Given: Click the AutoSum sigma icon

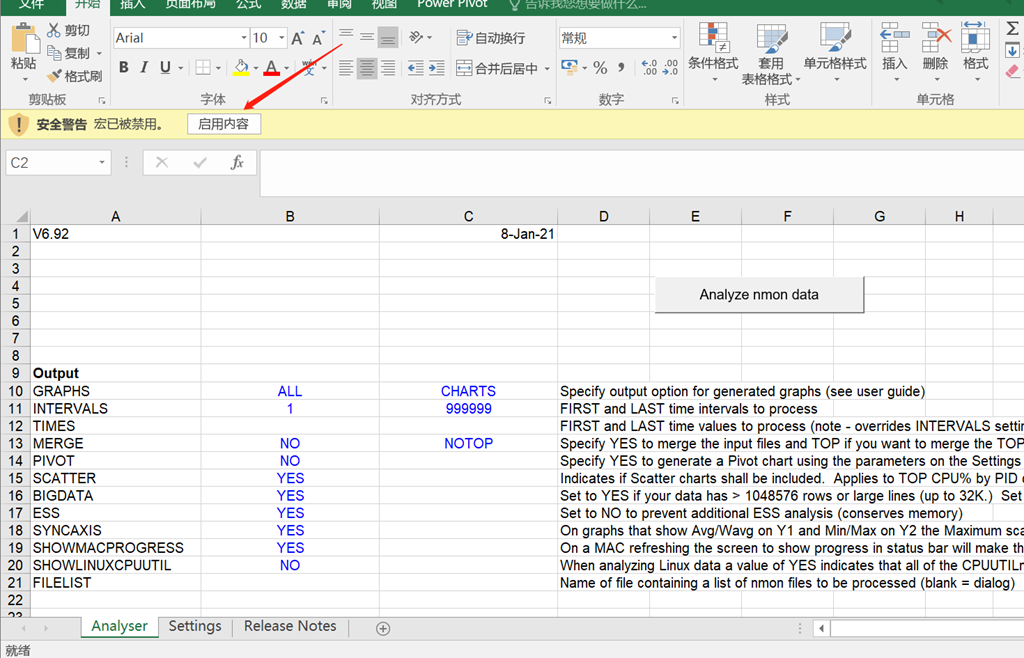Looking at the screenshot, I should (x=1012, y=29).
